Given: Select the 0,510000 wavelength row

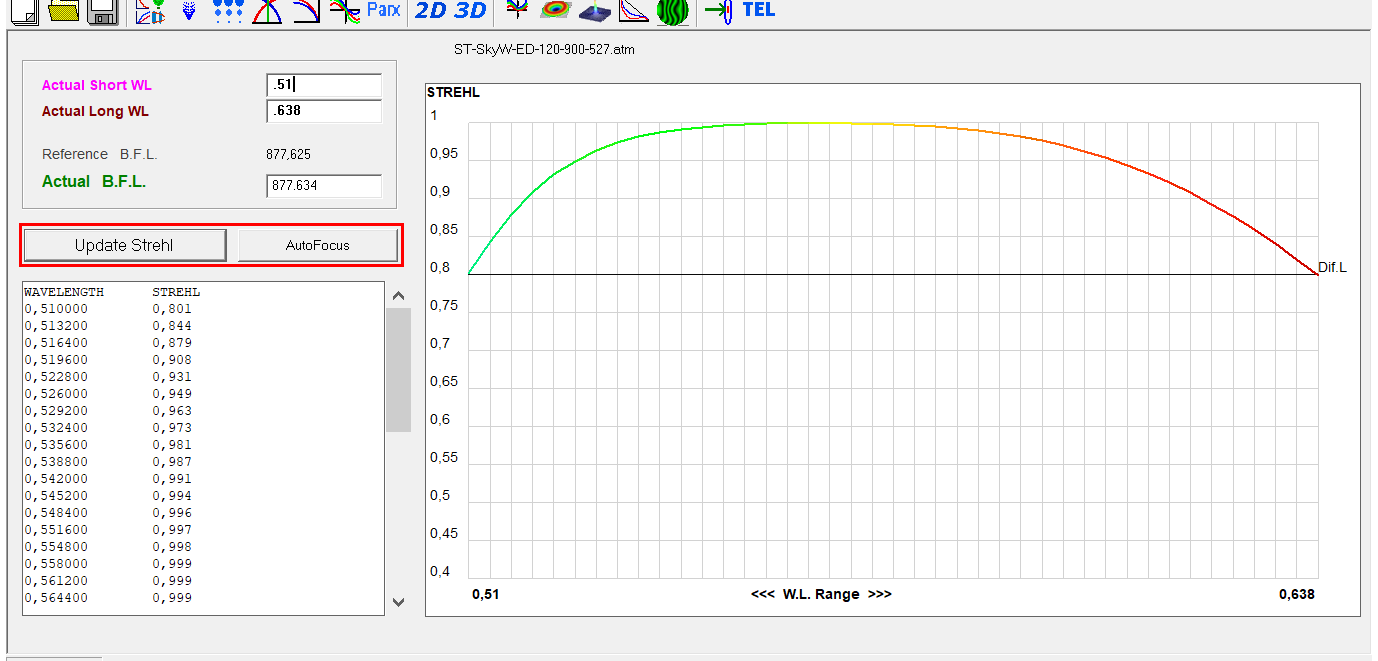Looking at the screenshot, I should click(x=203, y=309).
